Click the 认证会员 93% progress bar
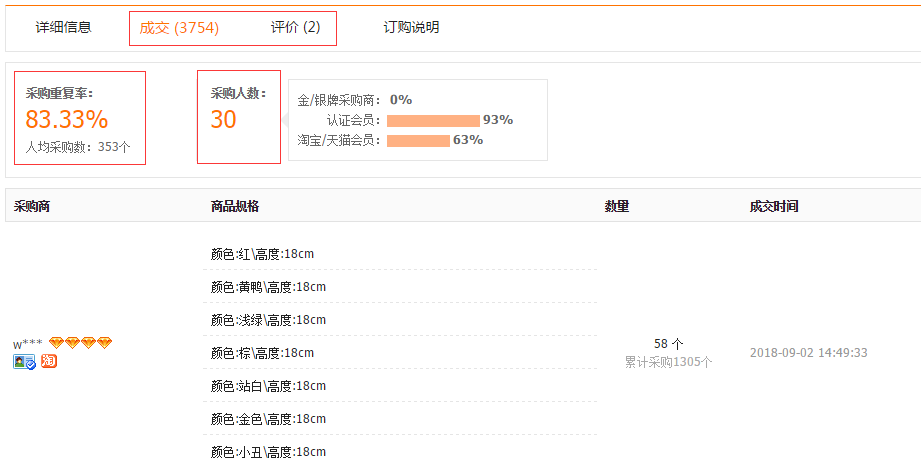Image resolution: width=921 pixels, height=474 pixels. [x=433, y=120]
